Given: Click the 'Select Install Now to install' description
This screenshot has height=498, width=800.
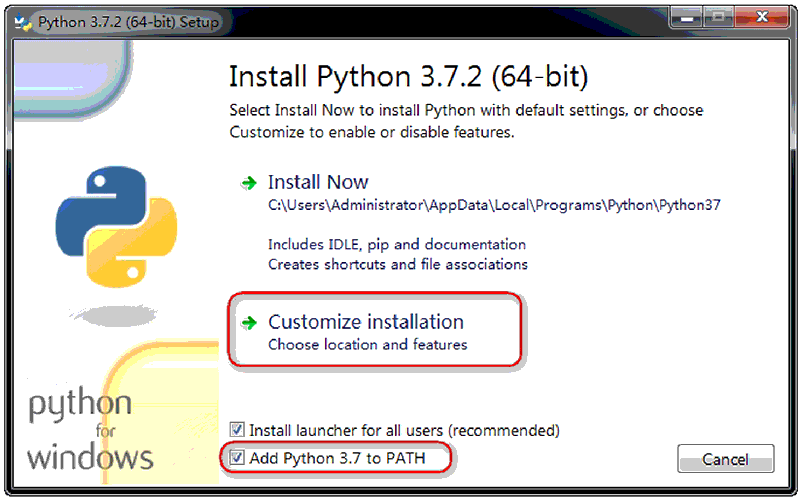Looking at the screenshot, I should 466,121.
